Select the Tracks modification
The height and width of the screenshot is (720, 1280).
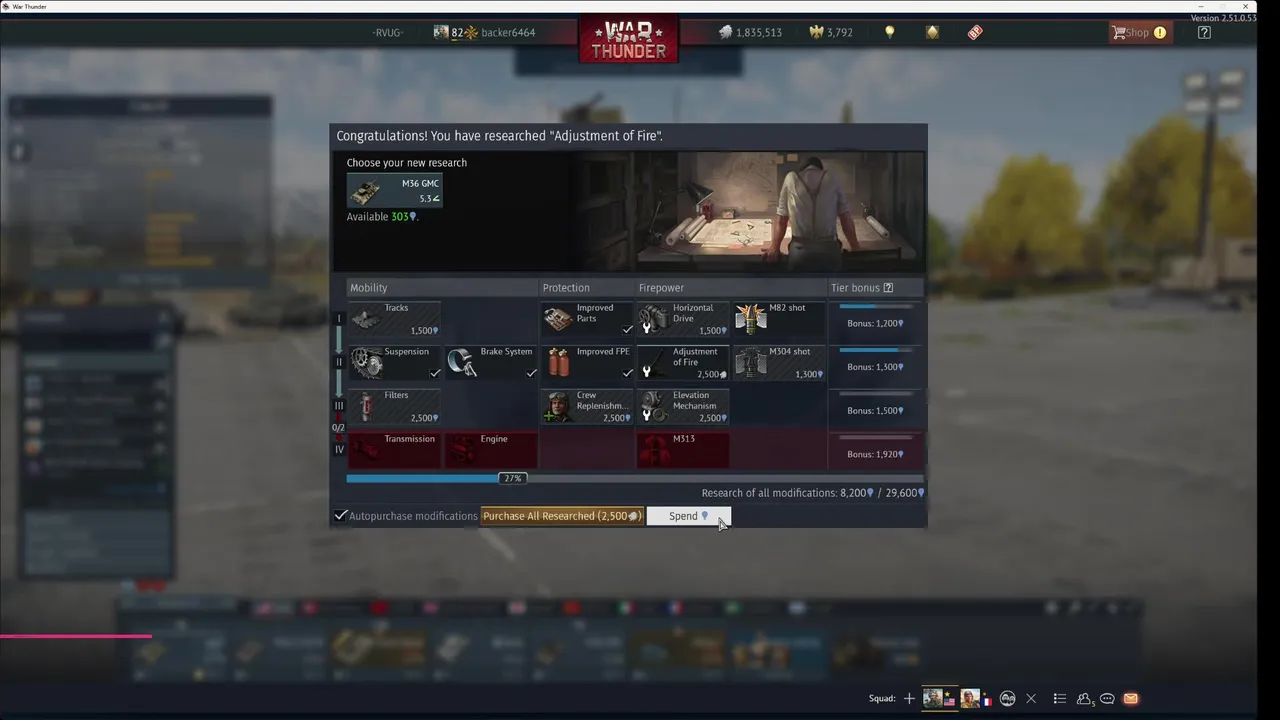click(394, 319)
